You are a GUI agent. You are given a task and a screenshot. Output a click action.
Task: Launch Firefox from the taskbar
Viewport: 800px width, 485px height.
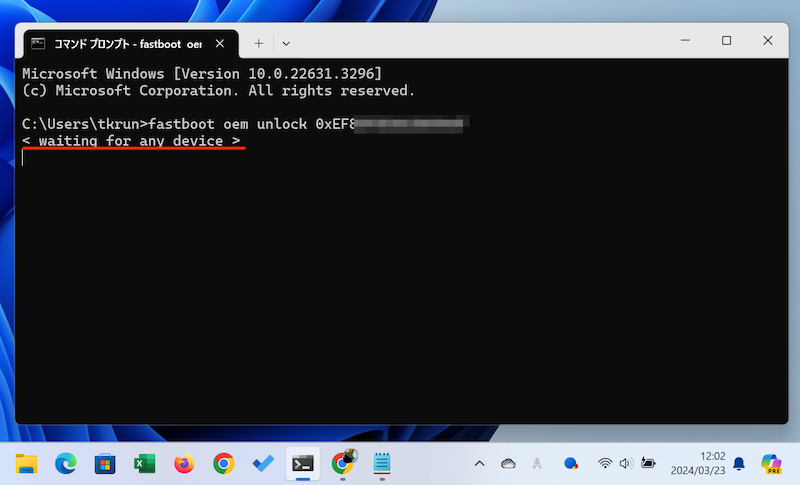[x=184, y=463]
